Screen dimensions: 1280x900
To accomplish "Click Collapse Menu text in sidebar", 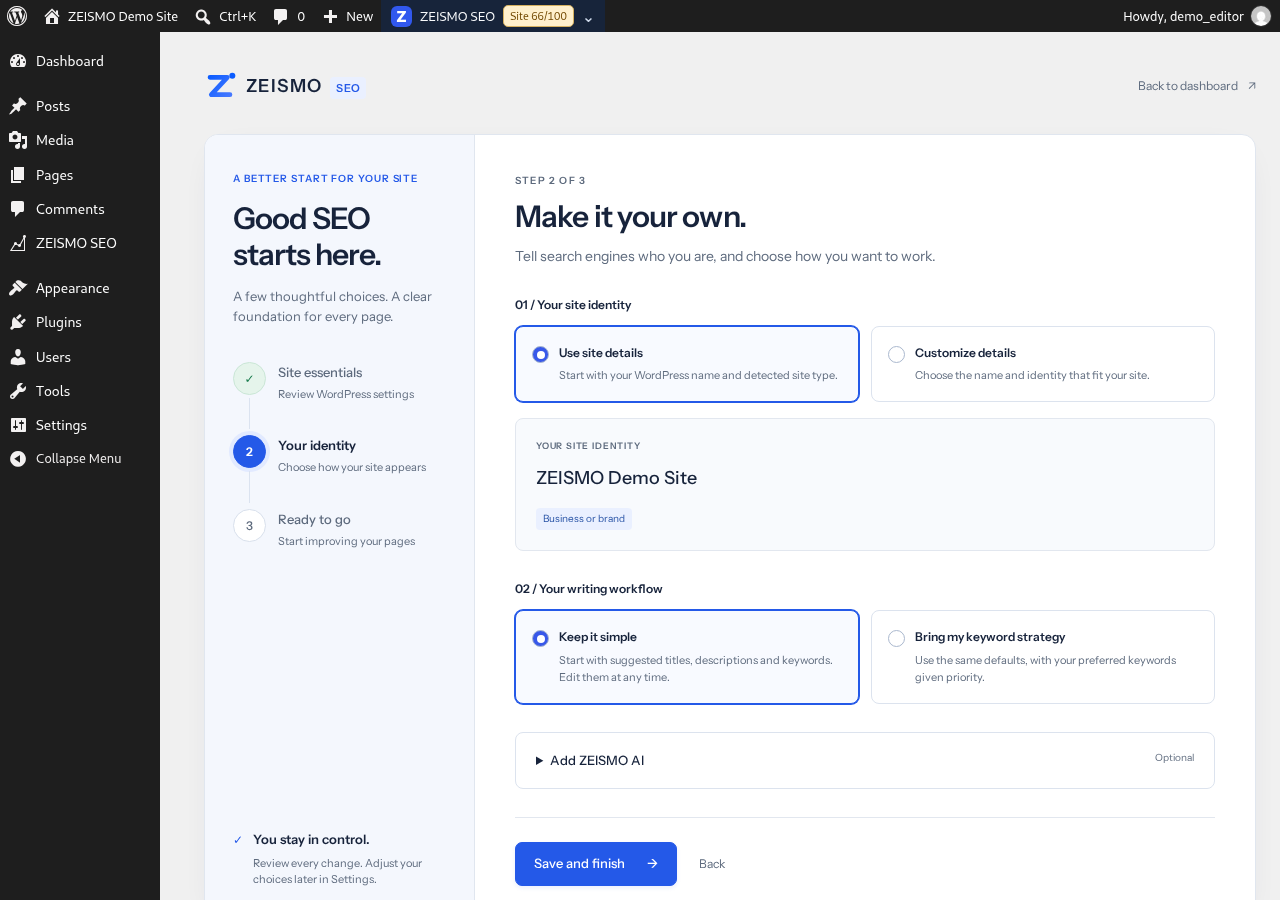I will 79,459.
